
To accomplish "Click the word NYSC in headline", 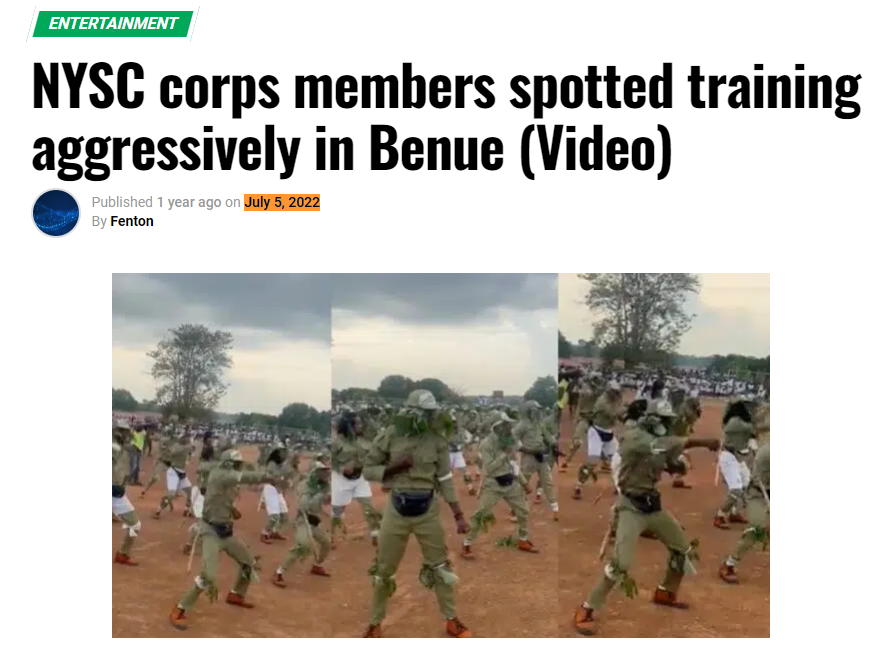I will click(x=89, y=87).
